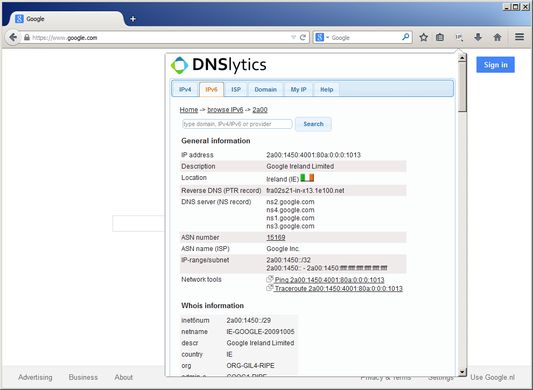Select the inet6num 2a00:1450::/29 value
The width and height of the screenshot is (533, 390).
coord(248,320)
